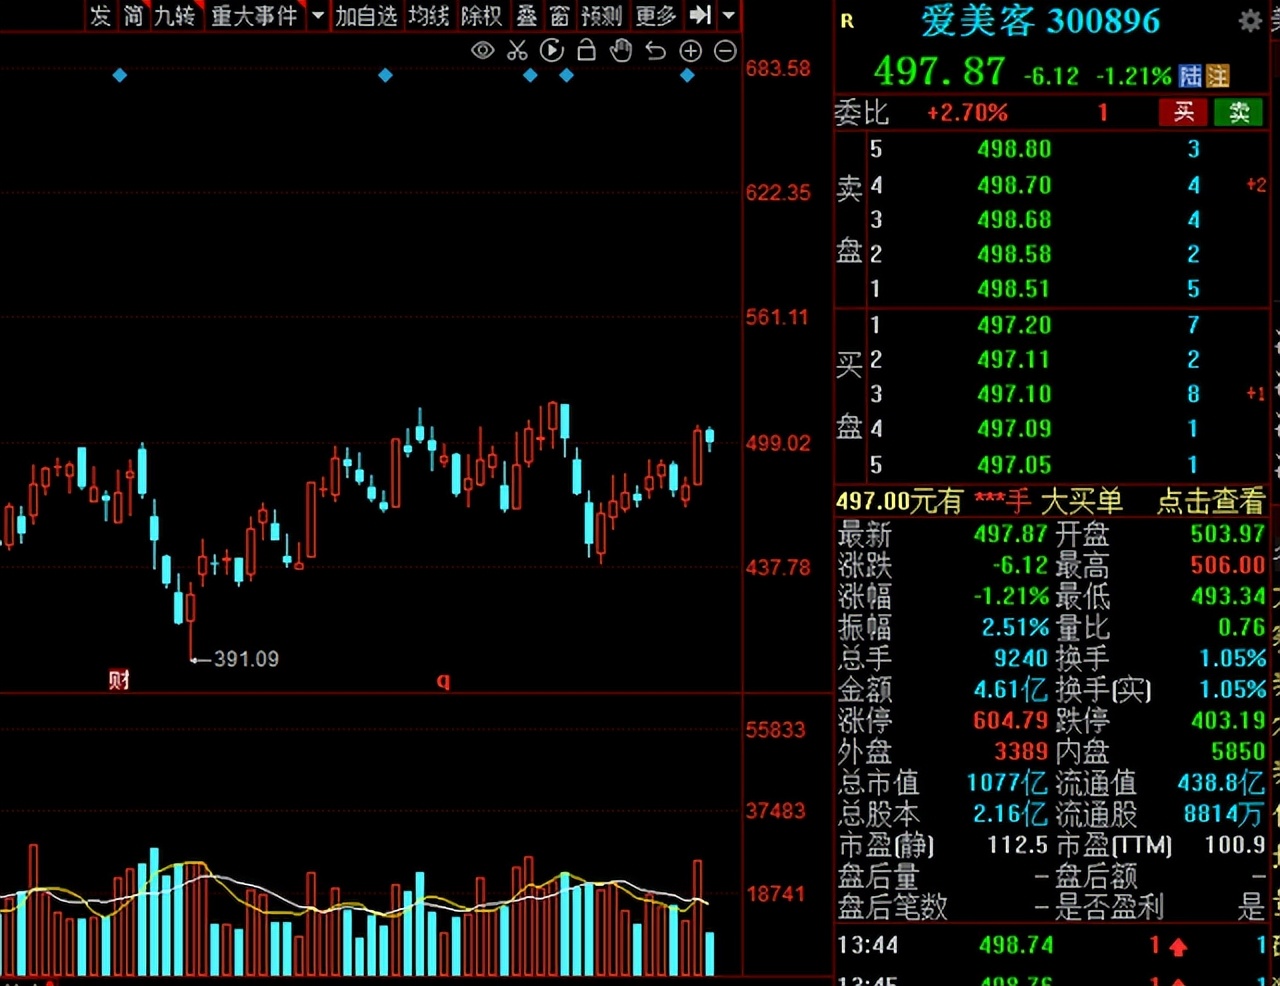Viewport: 1280px width, 986px height.
Task: Select the scissors cut tool
Action: pos(517,50)
